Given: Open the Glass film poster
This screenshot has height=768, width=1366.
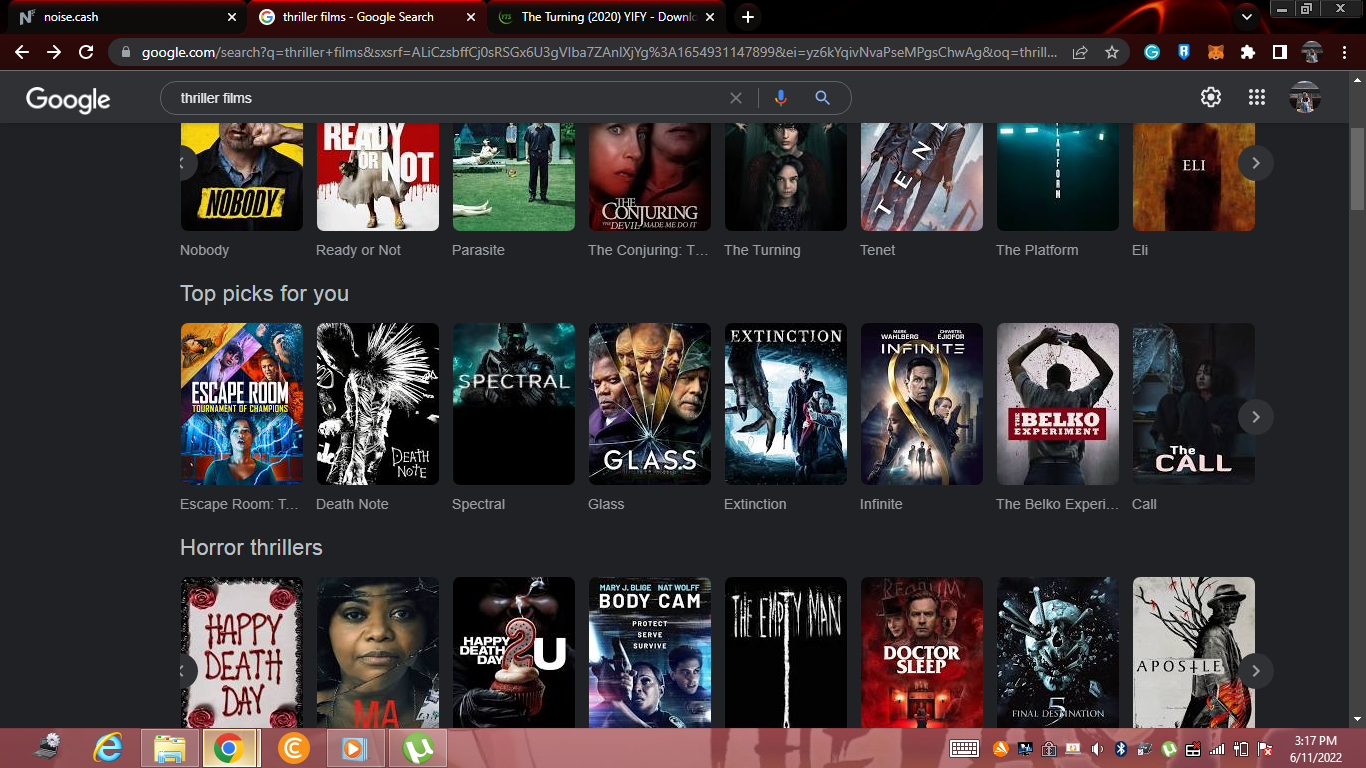Looking at the screenshot, I should [650, 404].
